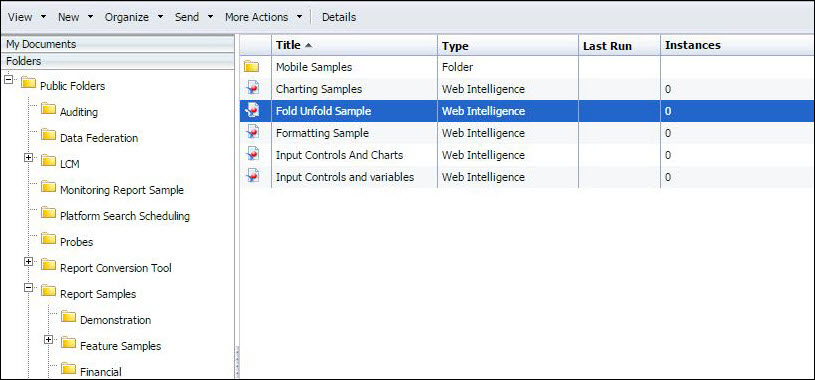This screenshot has height=380, width=815.
Task: Collapse the Report Samples node
Action: tap(28, 287)
